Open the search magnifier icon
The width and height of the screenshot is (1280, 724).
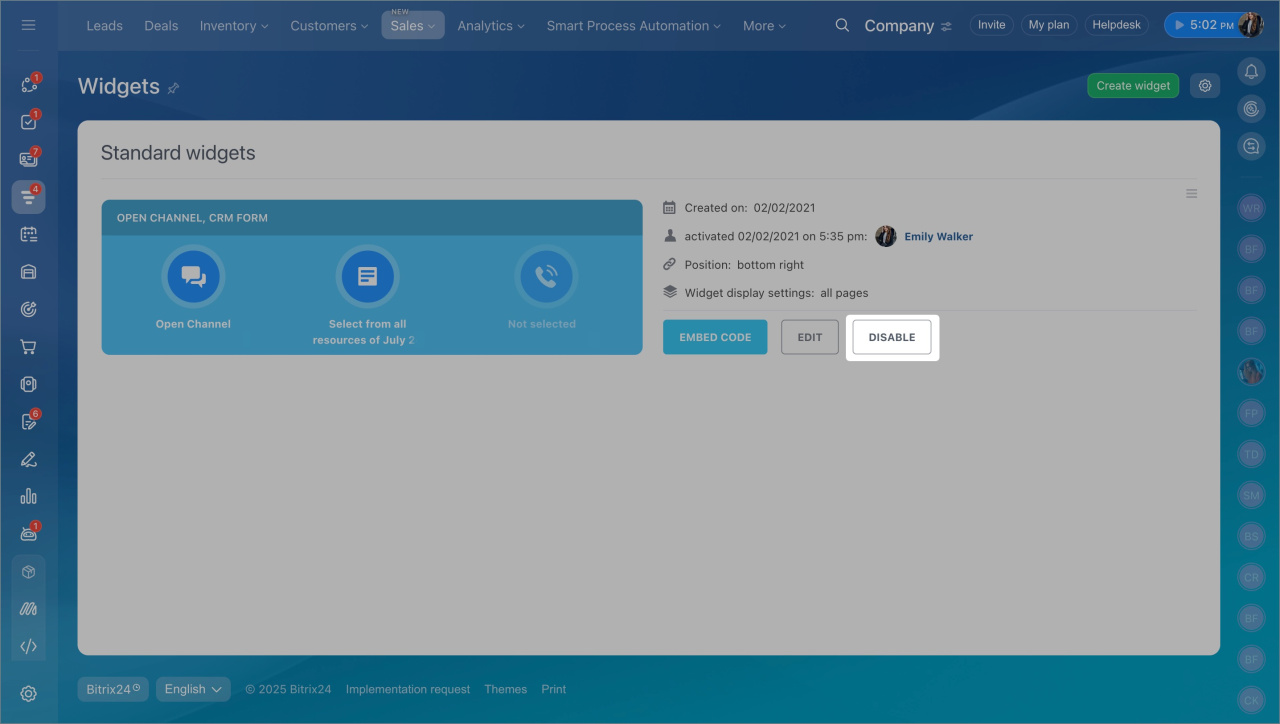pyautogui.click(x=842, y=25)
